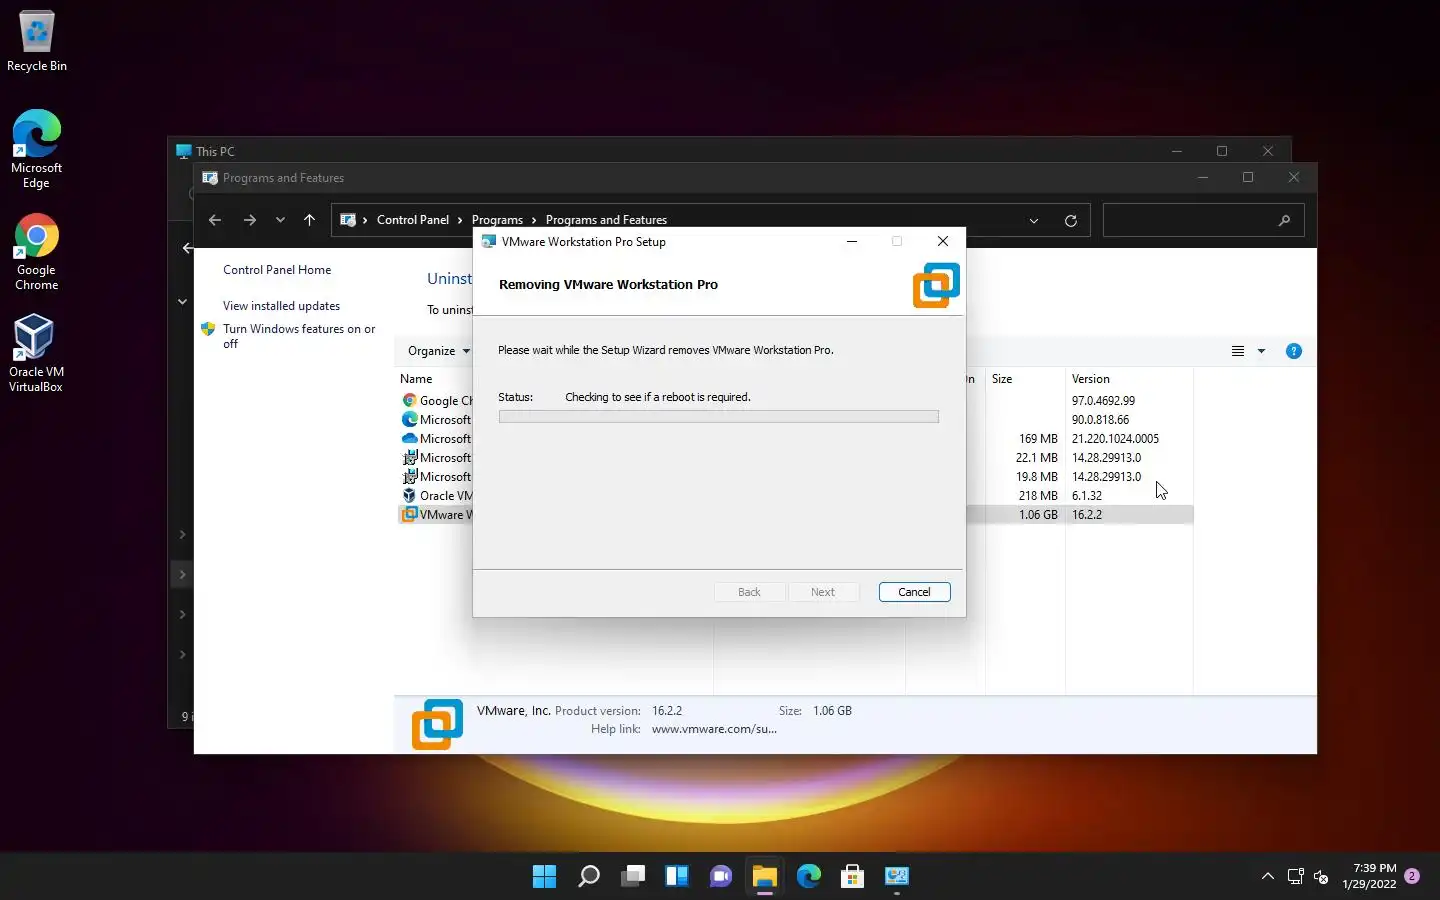Image resolution: width=1440 pixels, height=900 pixels.
Task: Click 22.1 MB size cell
Action: coord(1036,457)
